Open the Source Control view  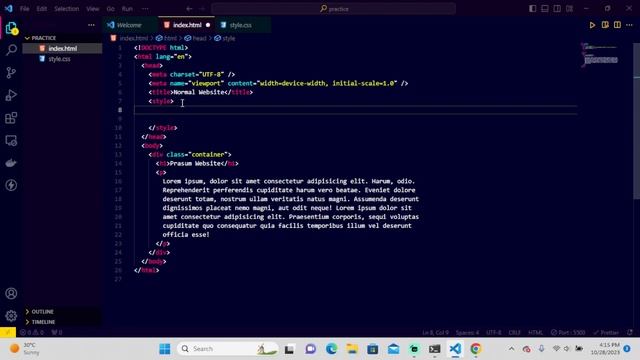click(11, 73)
